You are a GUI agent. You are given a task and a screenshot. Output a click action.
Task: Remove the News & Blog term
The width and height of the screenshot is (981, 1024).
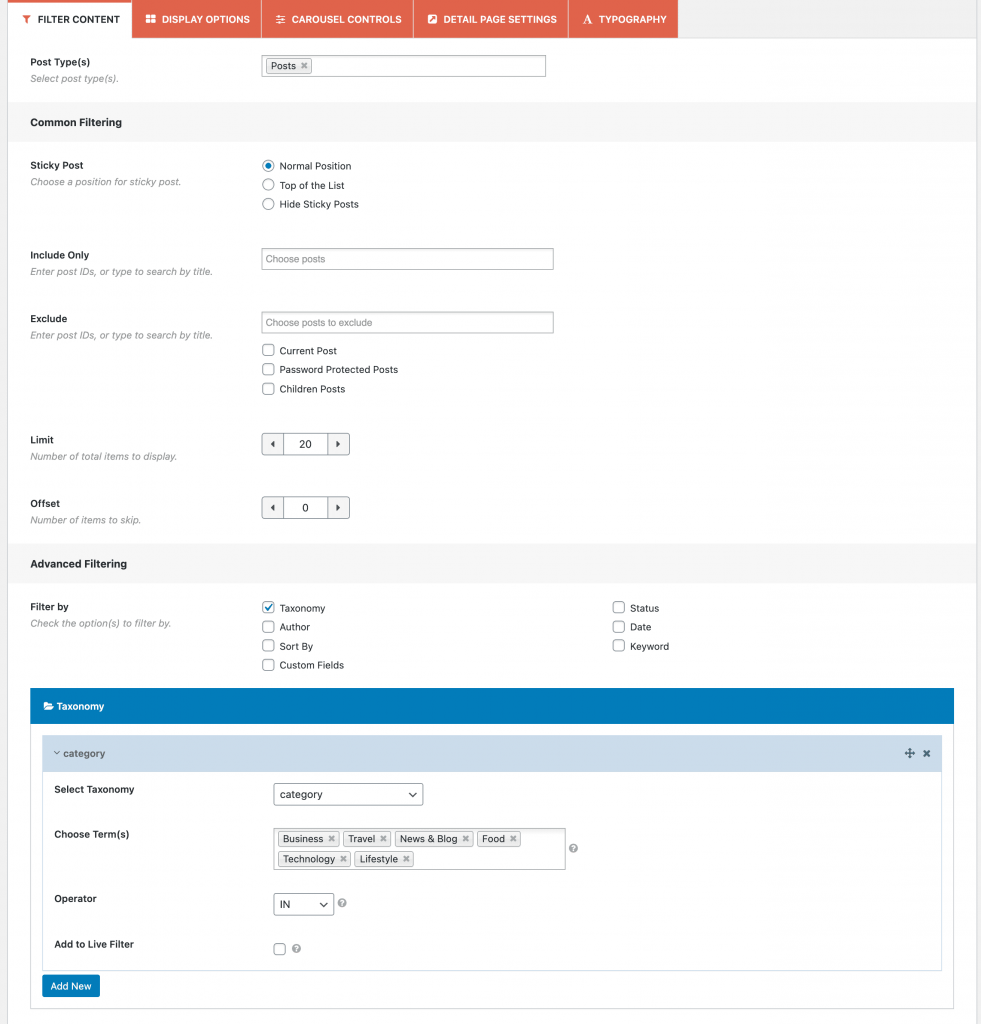click(x=466, y=839)
